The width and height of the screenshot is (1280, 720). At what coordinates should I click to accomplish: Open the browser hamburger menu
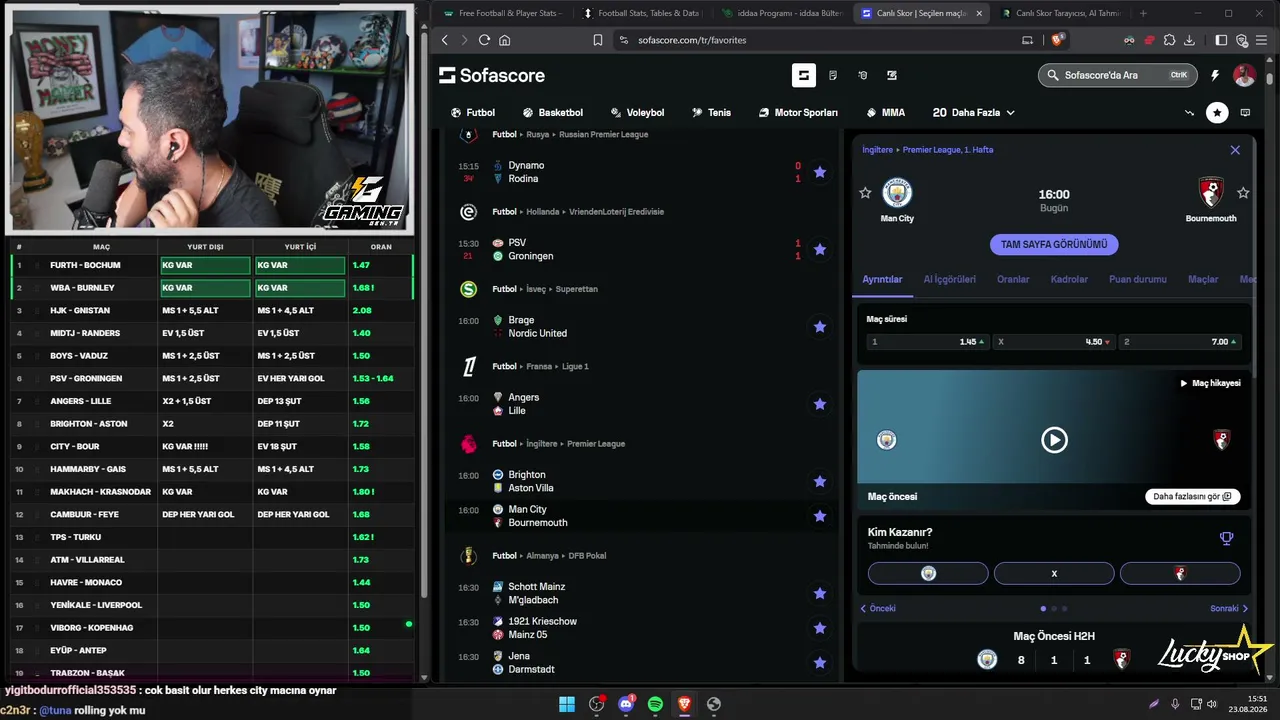(1263, 40)
